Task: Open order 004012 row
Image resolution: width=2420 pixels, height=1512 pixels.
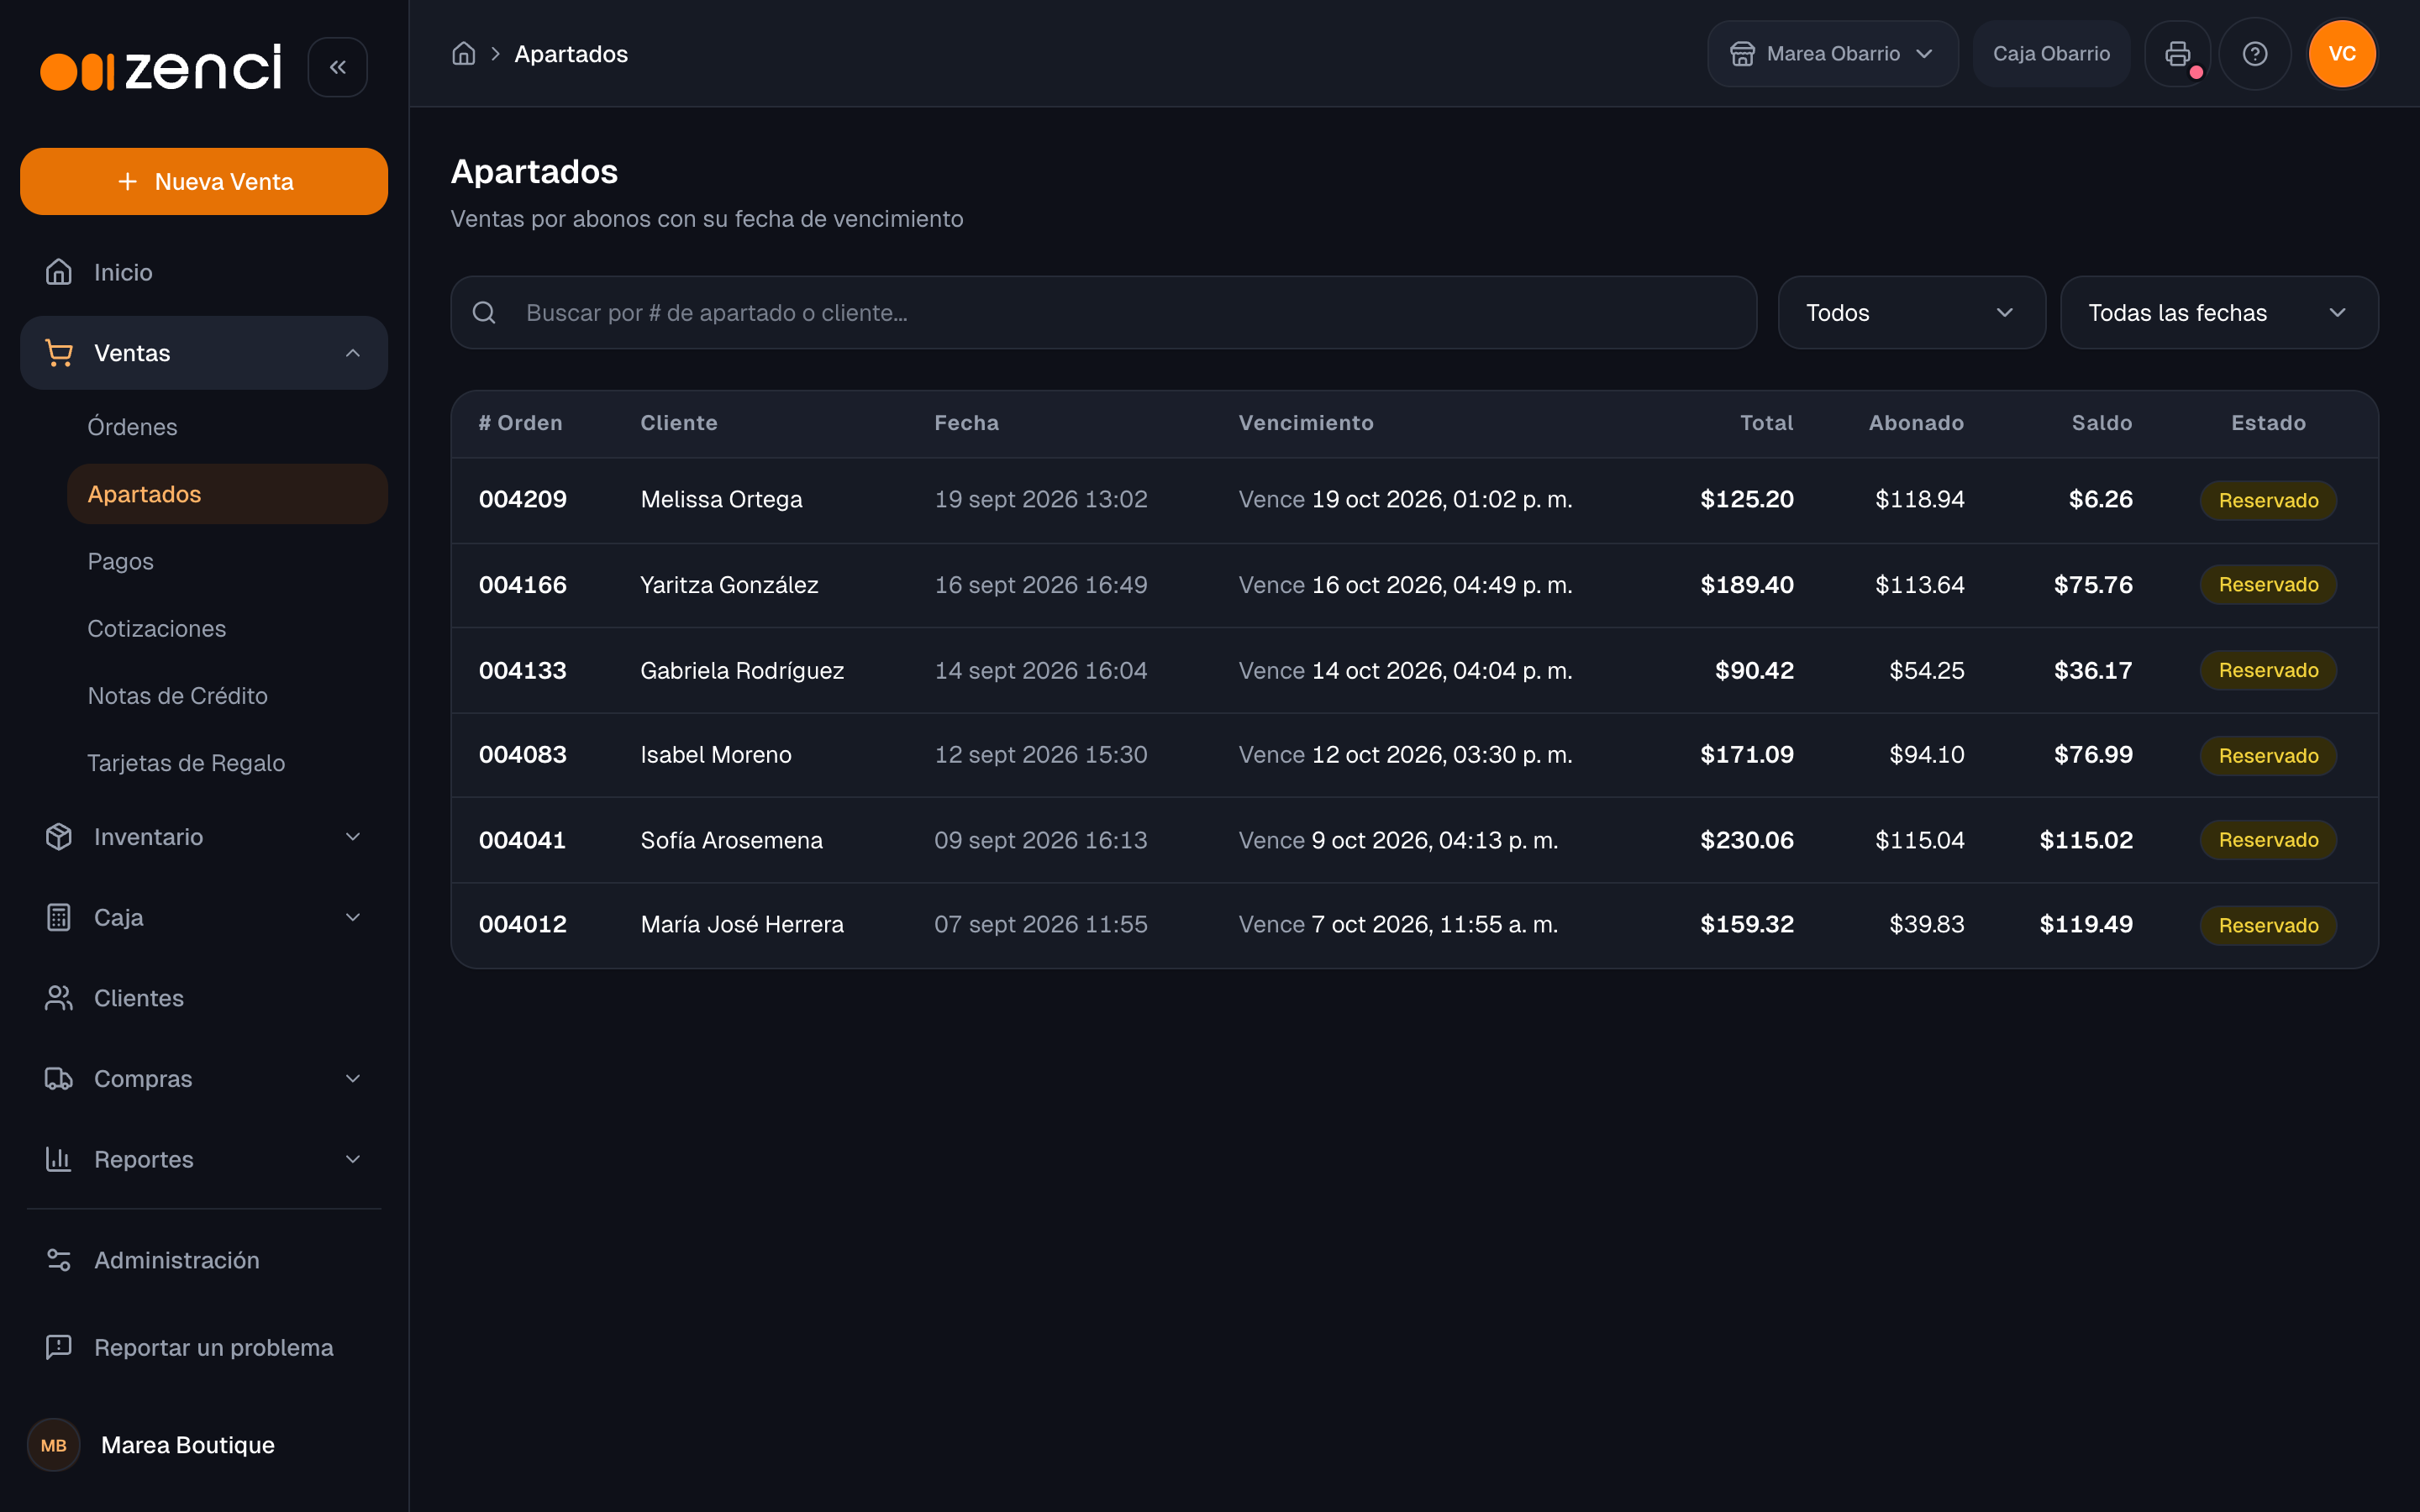Action: [x=1414, y=925]
